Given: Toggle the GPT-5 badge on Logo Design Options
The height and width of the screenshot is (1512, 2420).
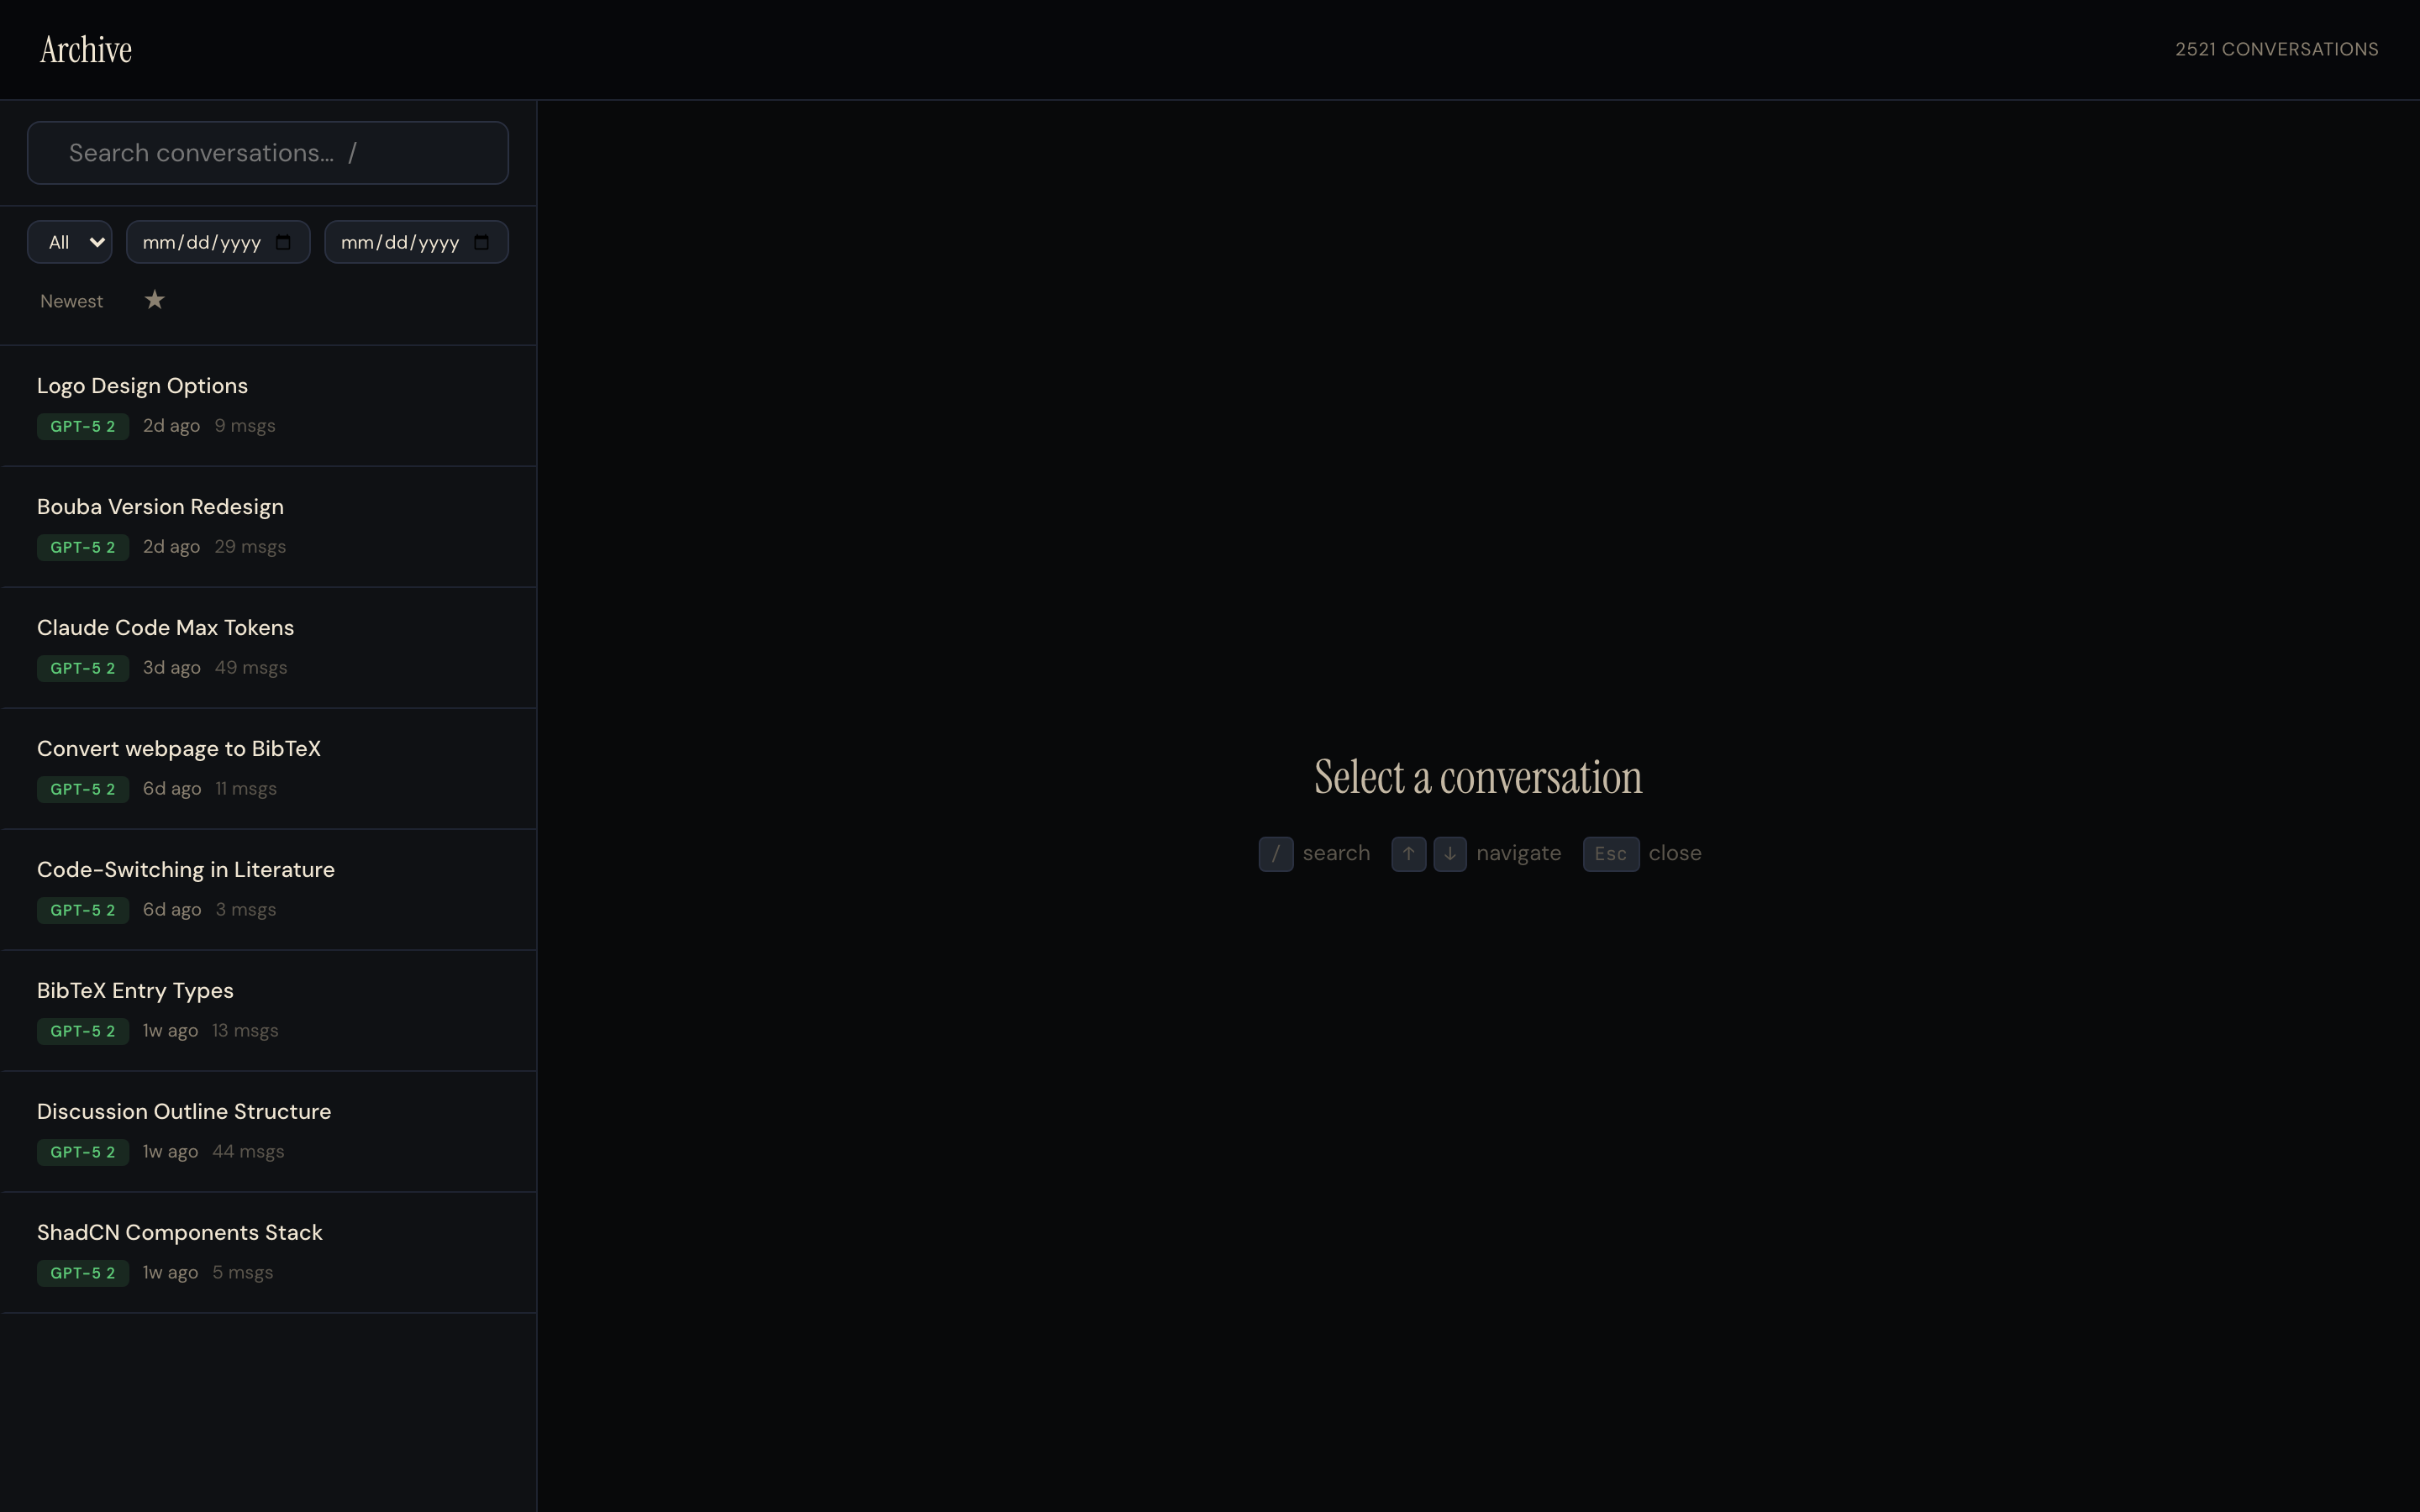Looking at the screenshot, I should coord(83,426).
